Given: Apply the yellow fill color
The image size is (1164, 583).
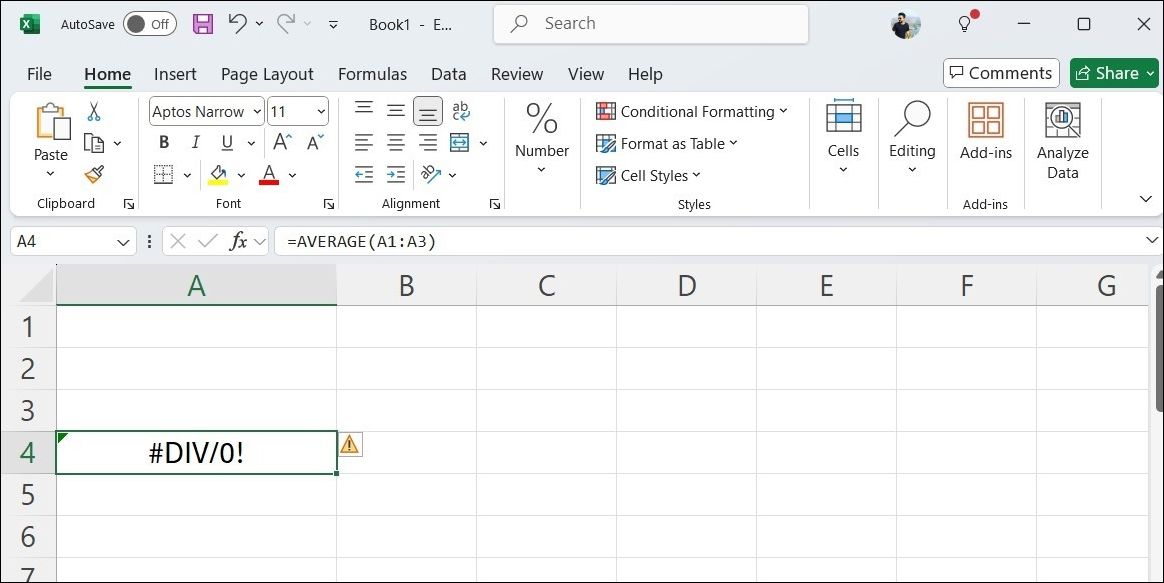Looking at the screenshot, I should click(218, 175).
